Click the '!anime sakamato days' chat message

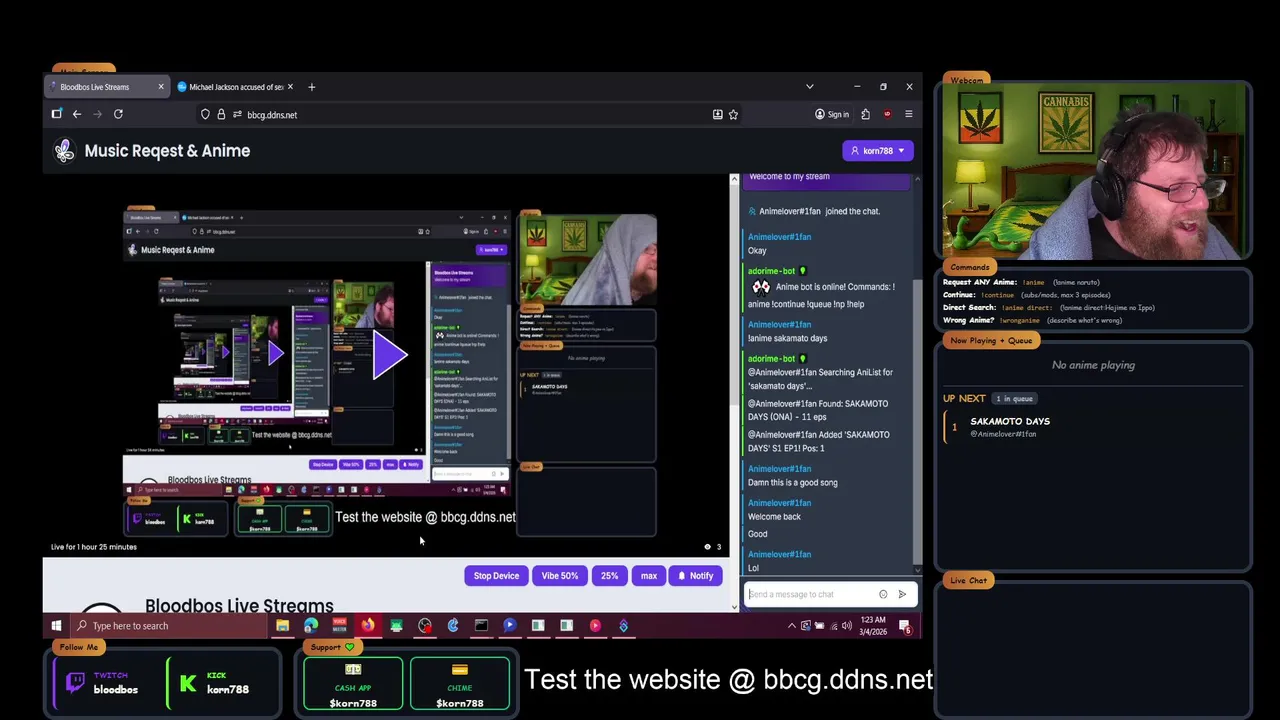[x=787, y=338]
